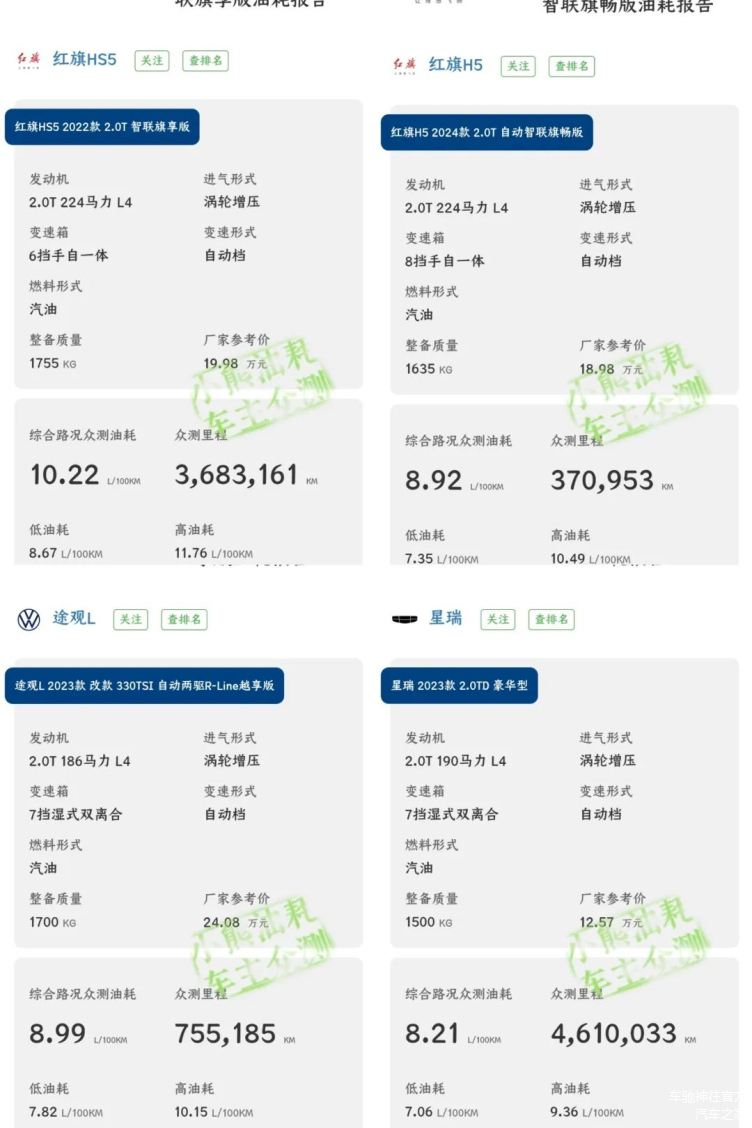This screenshot has height=1128, width=752.
Task: Open 查排名 for 星瑞
Action: (x=551, y=619)
